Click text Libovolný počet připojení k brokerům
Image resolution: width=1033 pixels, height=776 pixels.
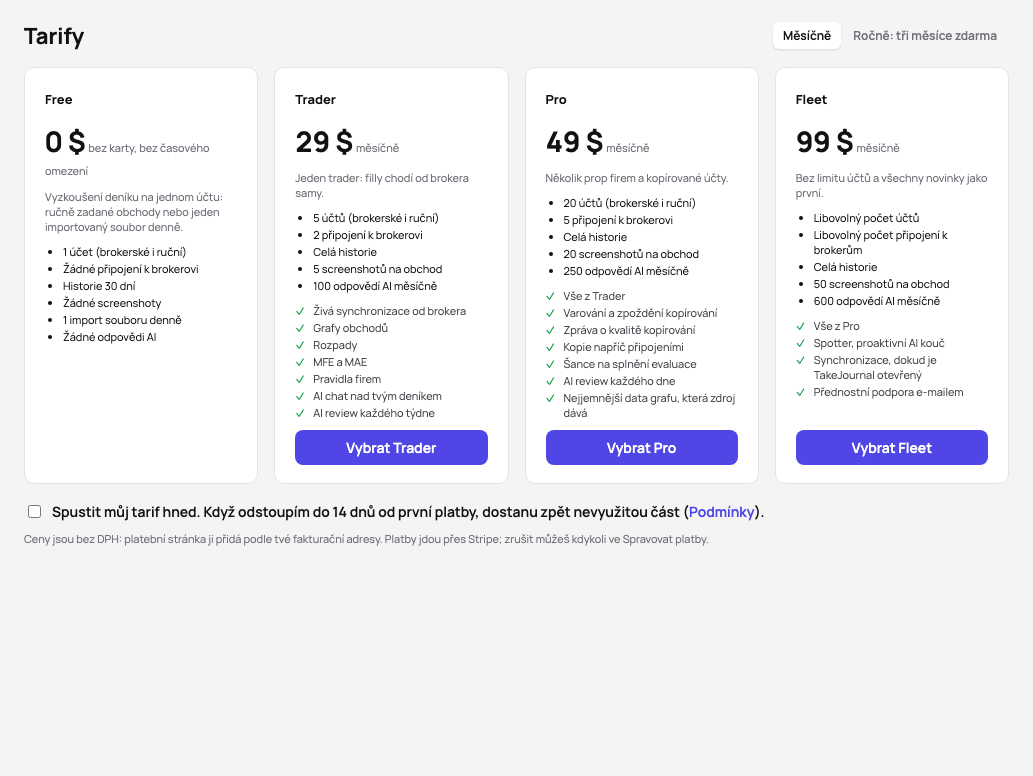[880, 242]
